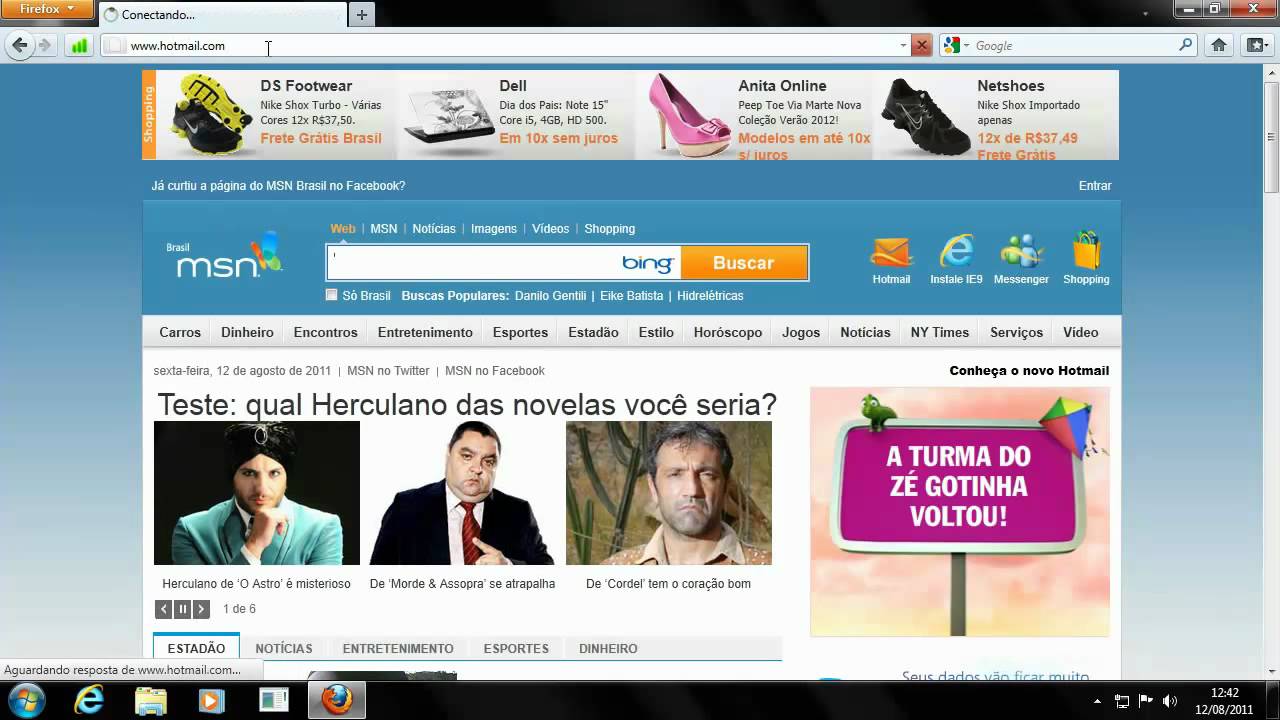This screenshot has width=1280, height=720.
Task: Show next slide in carousel
Action: [202, 609]
